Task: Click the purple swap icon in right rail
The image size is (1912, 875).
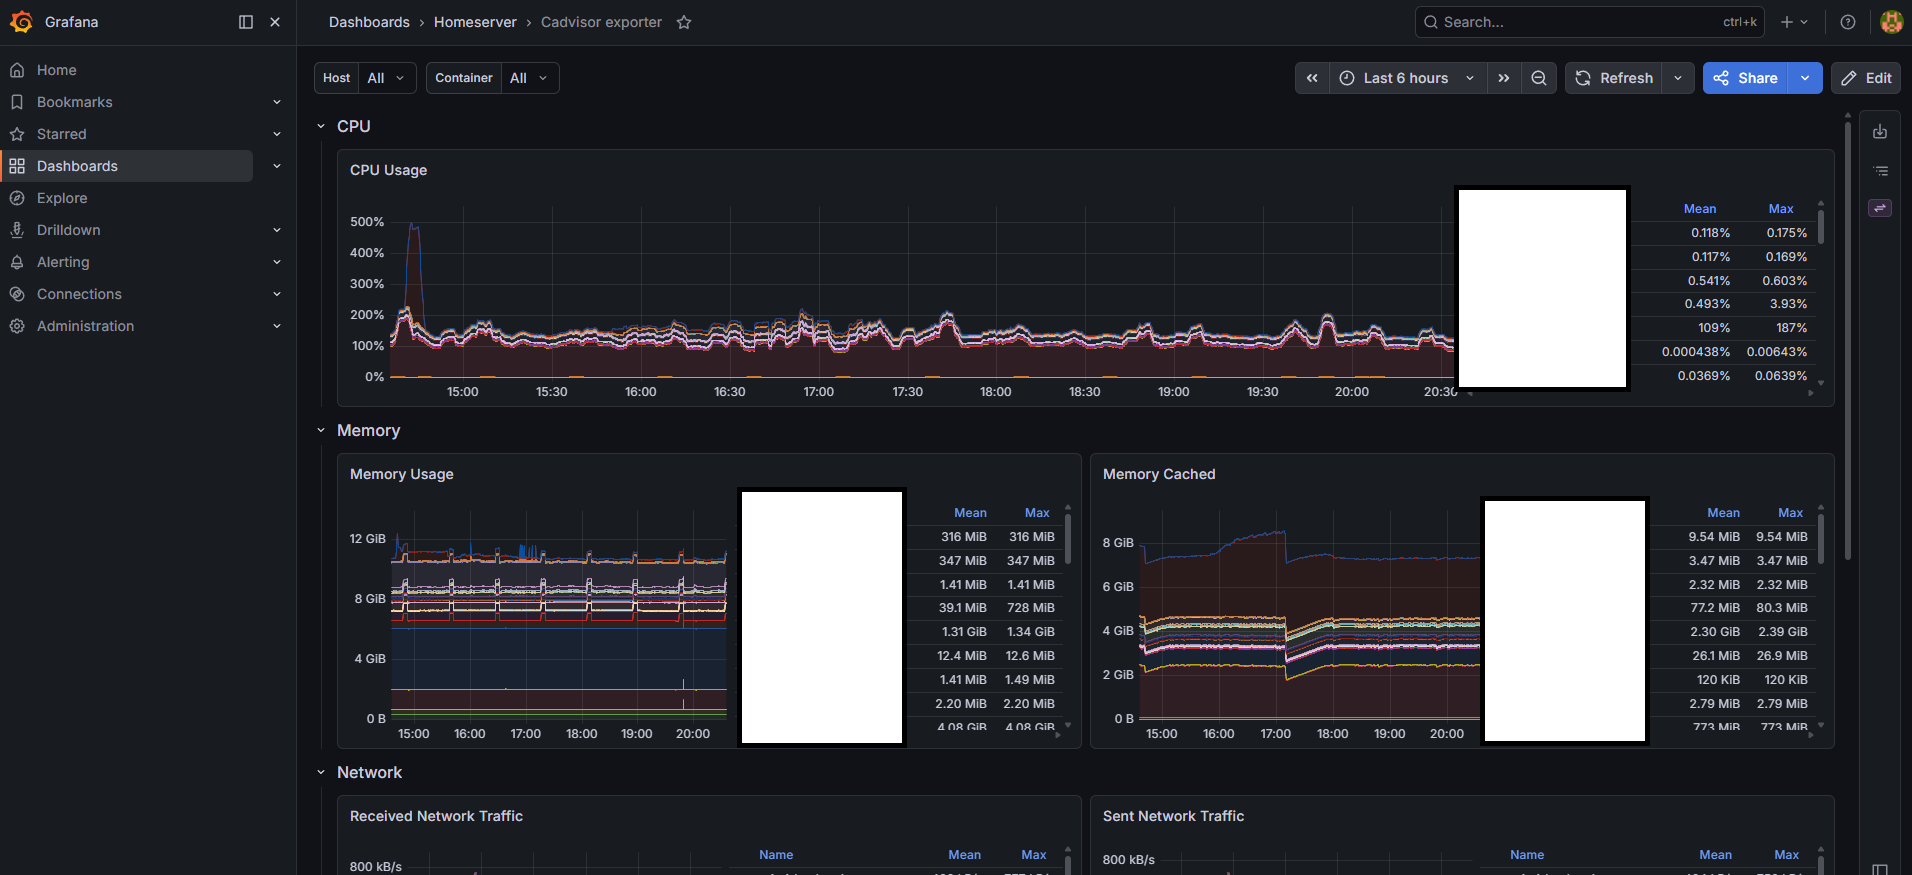Action: 1880,208
